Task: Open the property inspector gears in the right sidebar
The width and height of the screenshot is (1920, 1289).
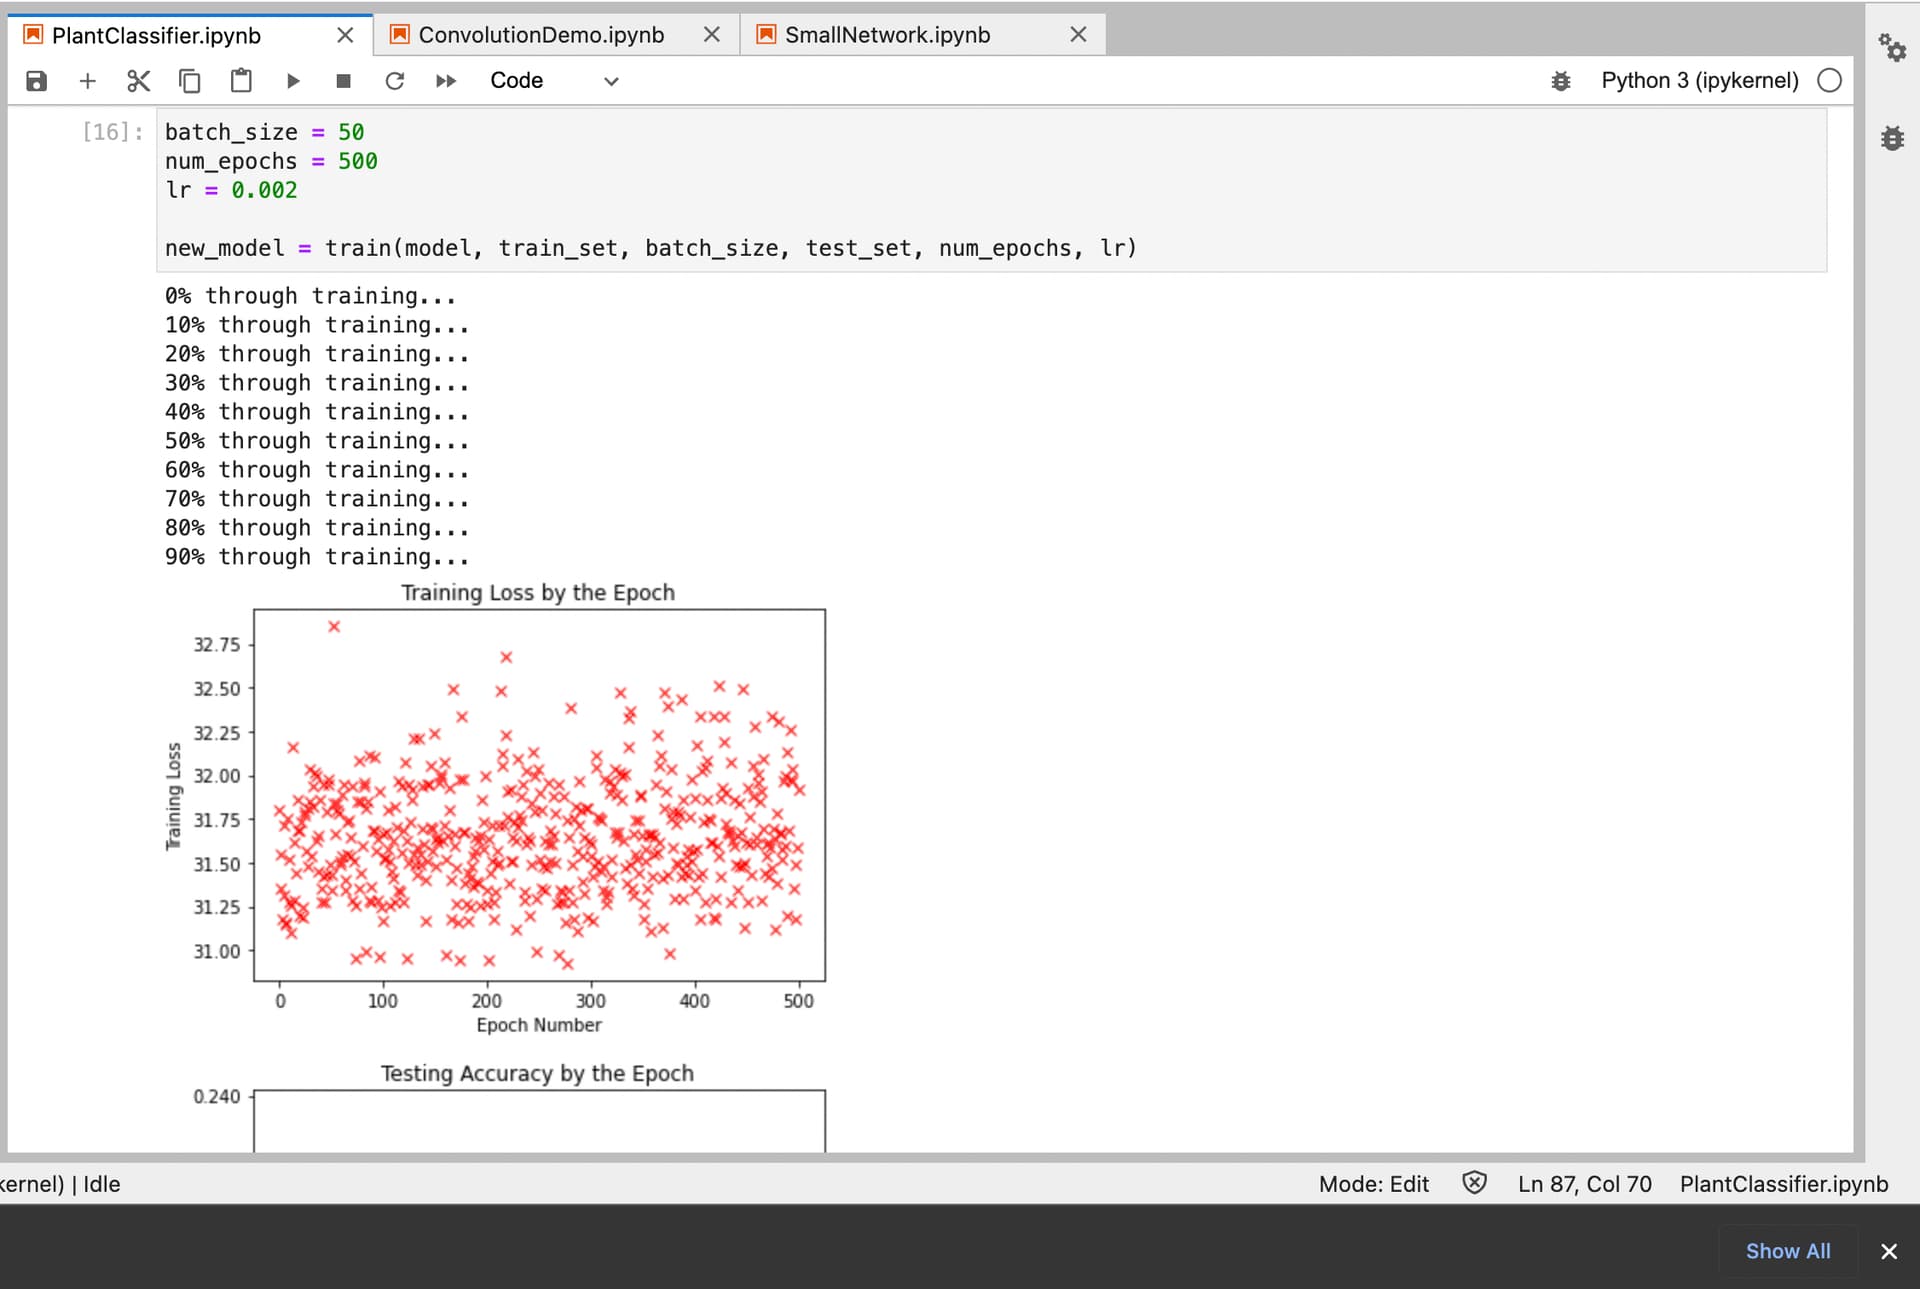Action: [x=1891, y=47]
